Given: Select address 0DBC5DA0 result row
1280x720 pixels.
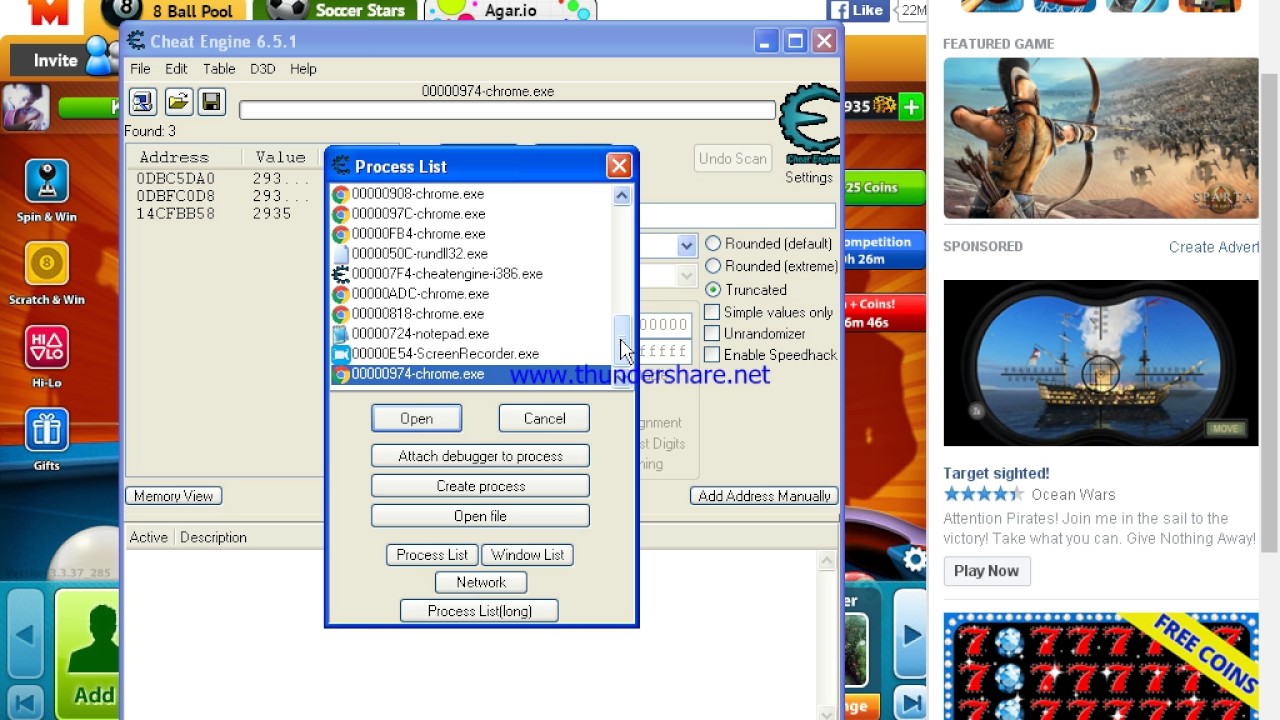Looking at the screenshot, I should [x=222, y=179].
